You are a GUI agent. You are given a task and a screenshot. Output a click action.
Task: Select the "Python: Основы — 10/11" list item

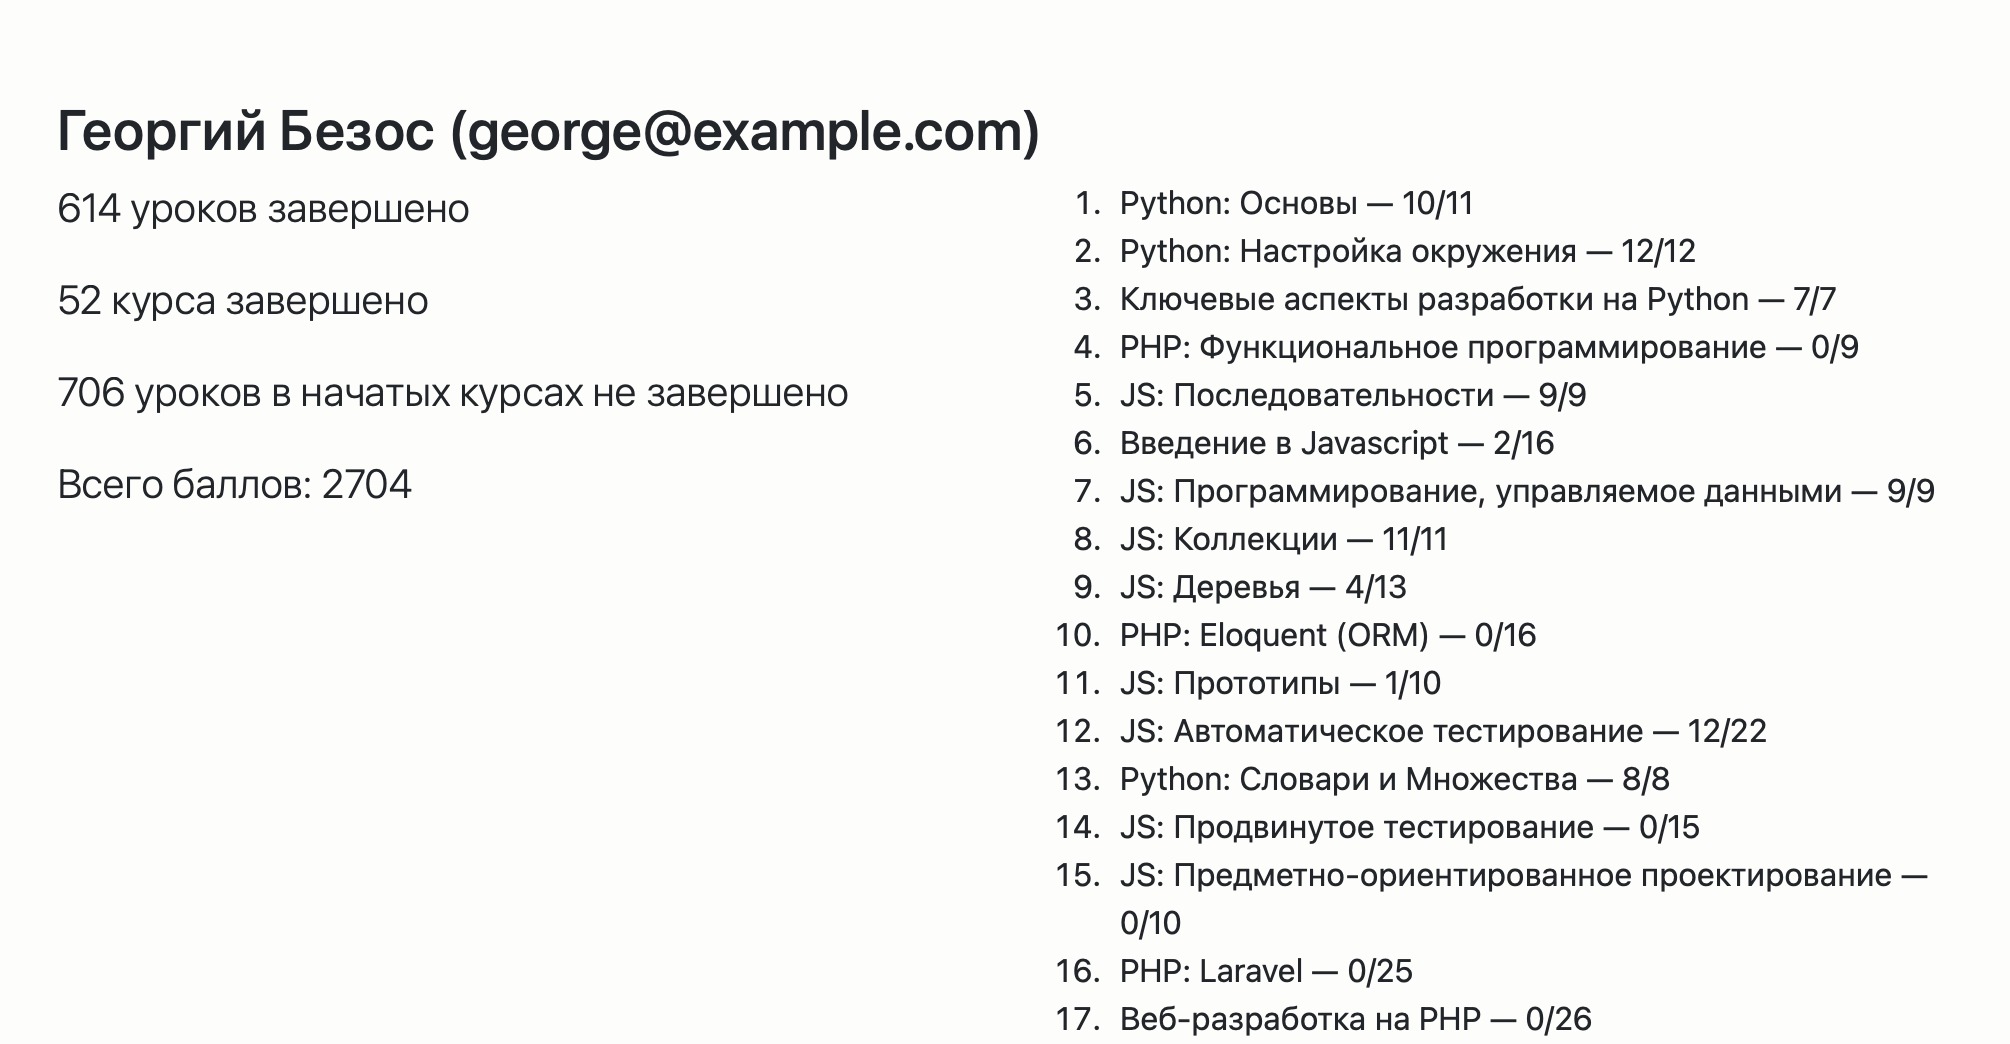pyautogui.click(x=1296, y=203)
